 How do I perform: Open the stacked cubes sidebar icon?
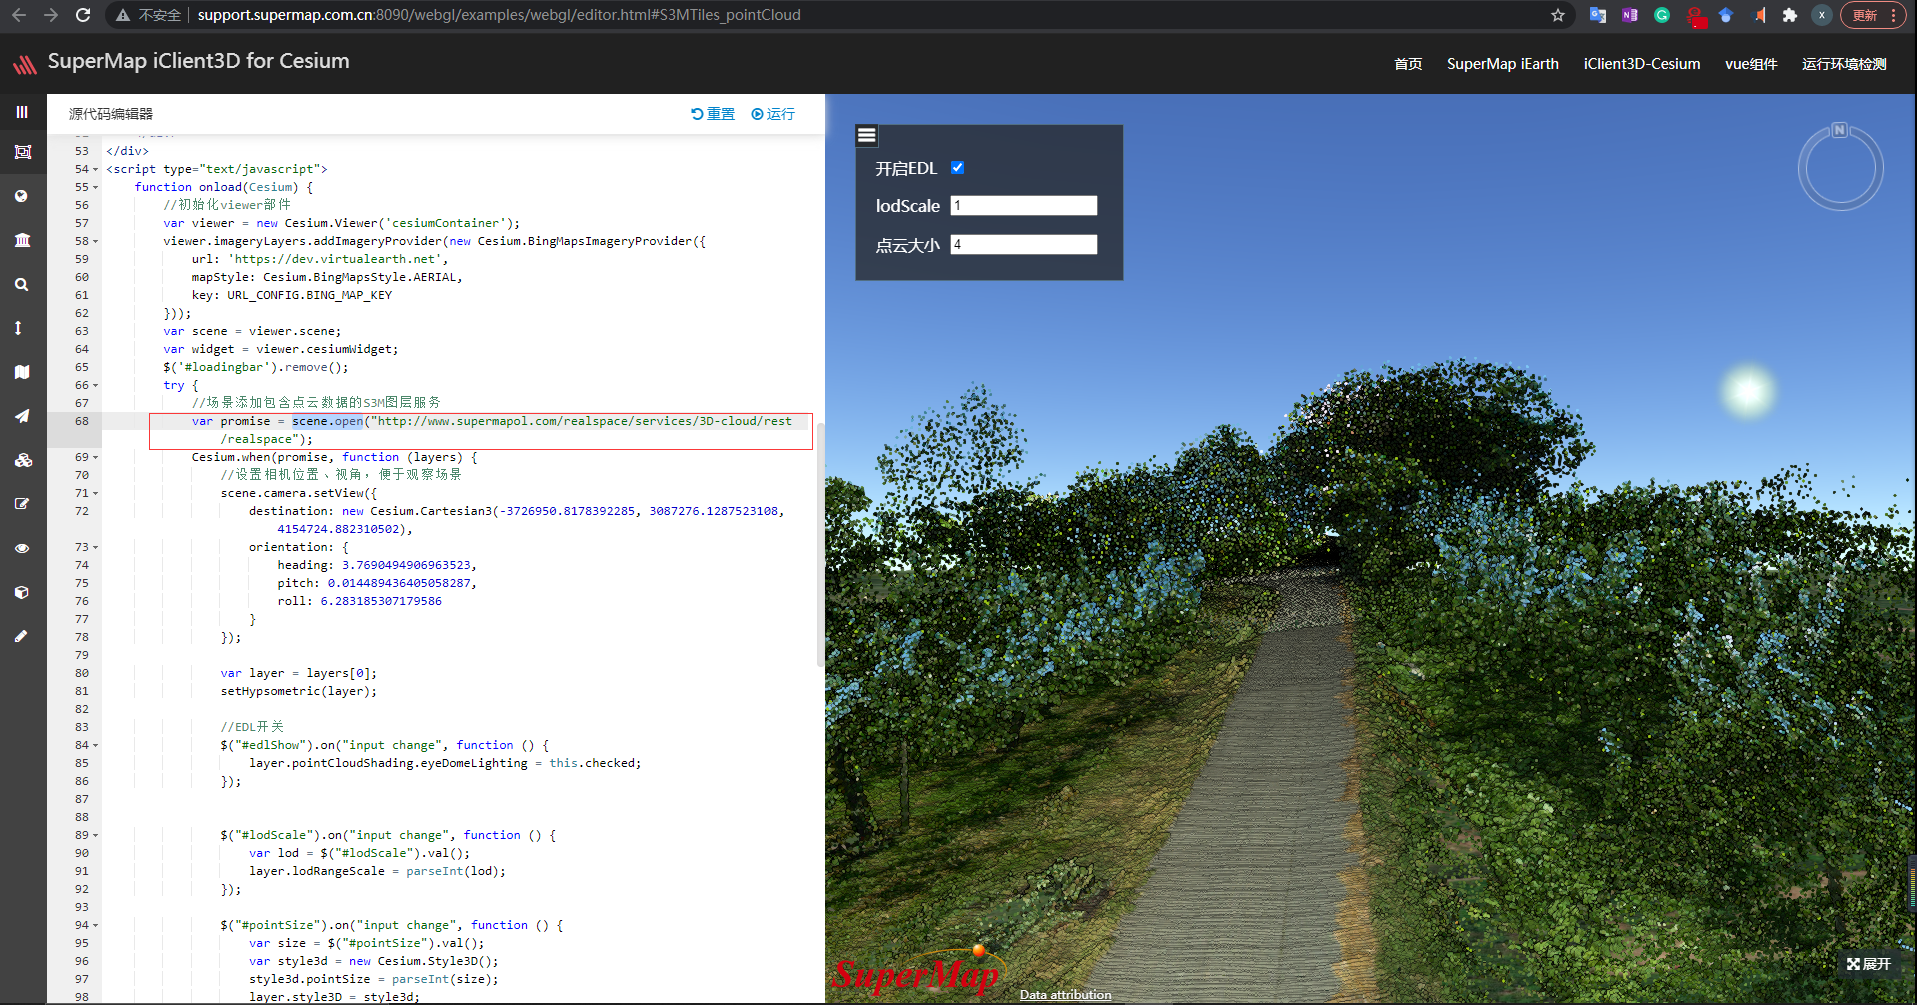pos(22,460)
